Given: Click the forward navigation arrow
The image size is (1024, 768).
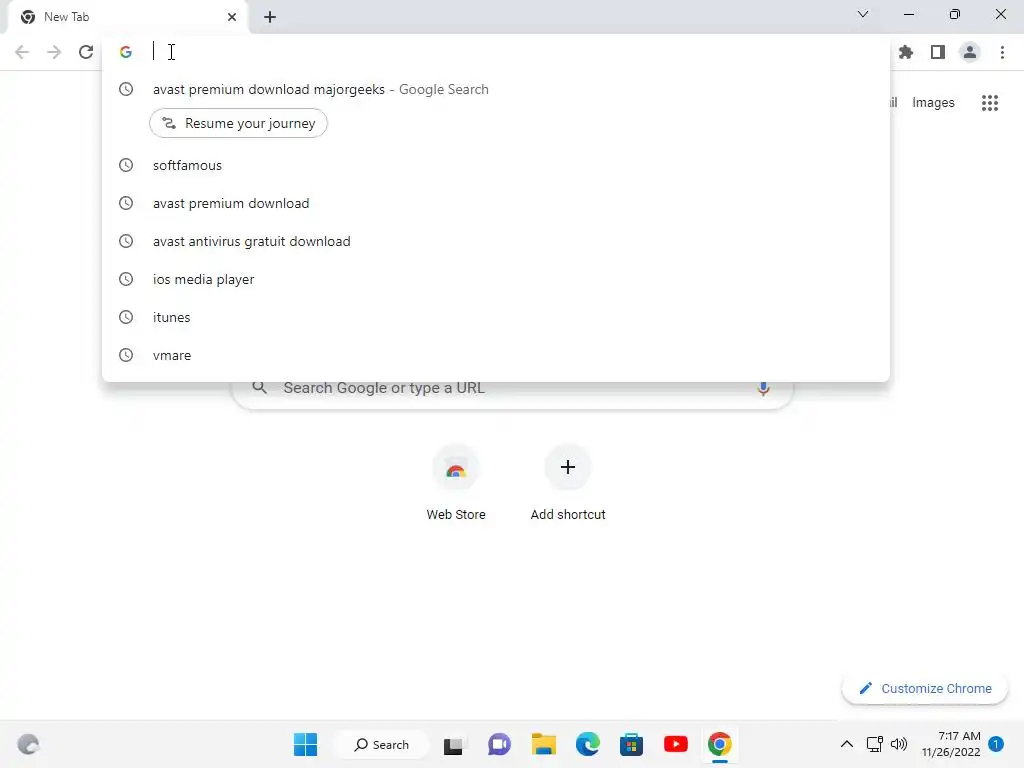Looking at the screenshot, I should point(54,52).
